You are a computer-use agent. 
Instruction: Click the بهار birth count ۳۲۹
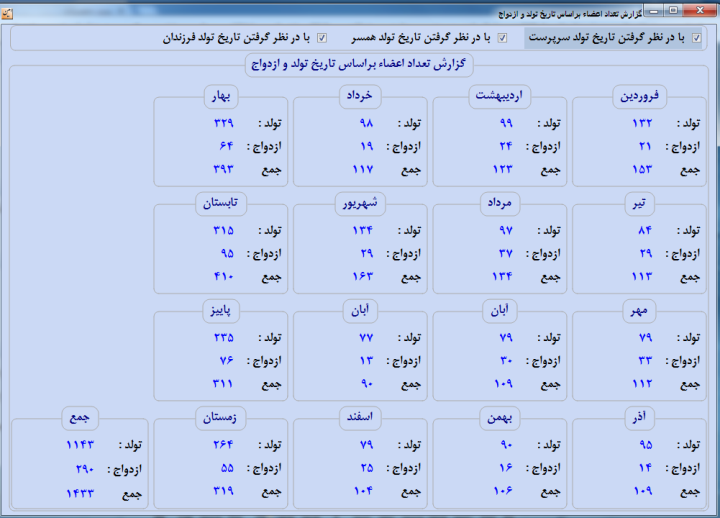pos(224,123)
